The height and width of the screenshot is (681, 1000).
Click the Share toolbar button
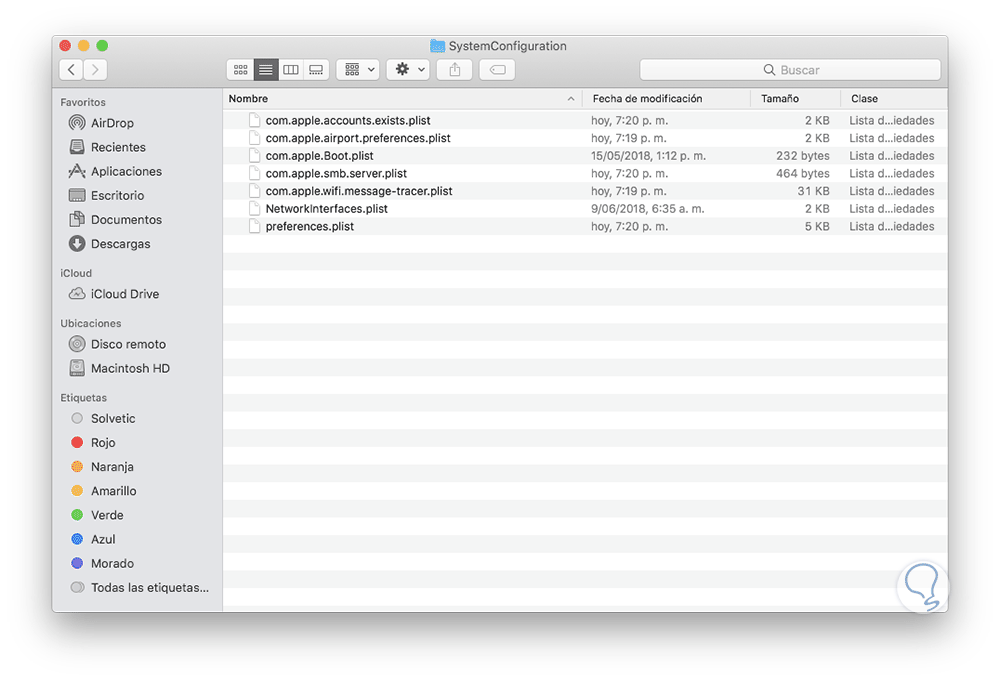click(x=455, y=70)
